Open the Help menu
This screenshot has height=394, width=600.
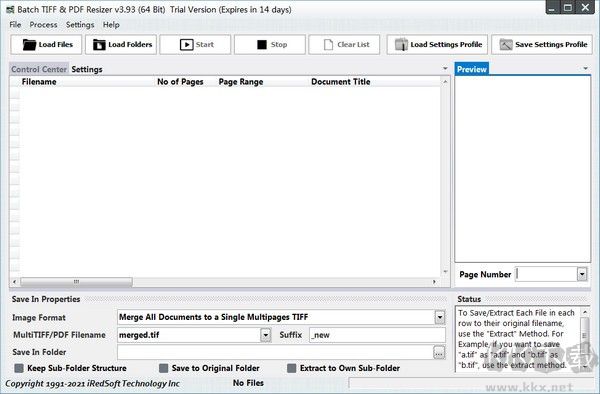[111, 25]
